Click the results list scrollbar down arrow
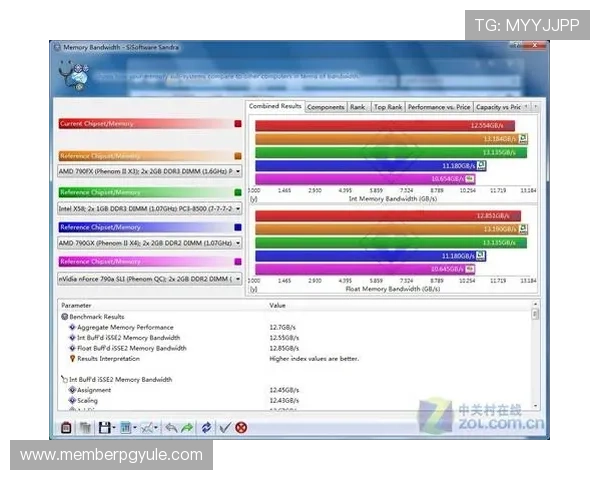 pyautogui.click(x=535, y=406)
